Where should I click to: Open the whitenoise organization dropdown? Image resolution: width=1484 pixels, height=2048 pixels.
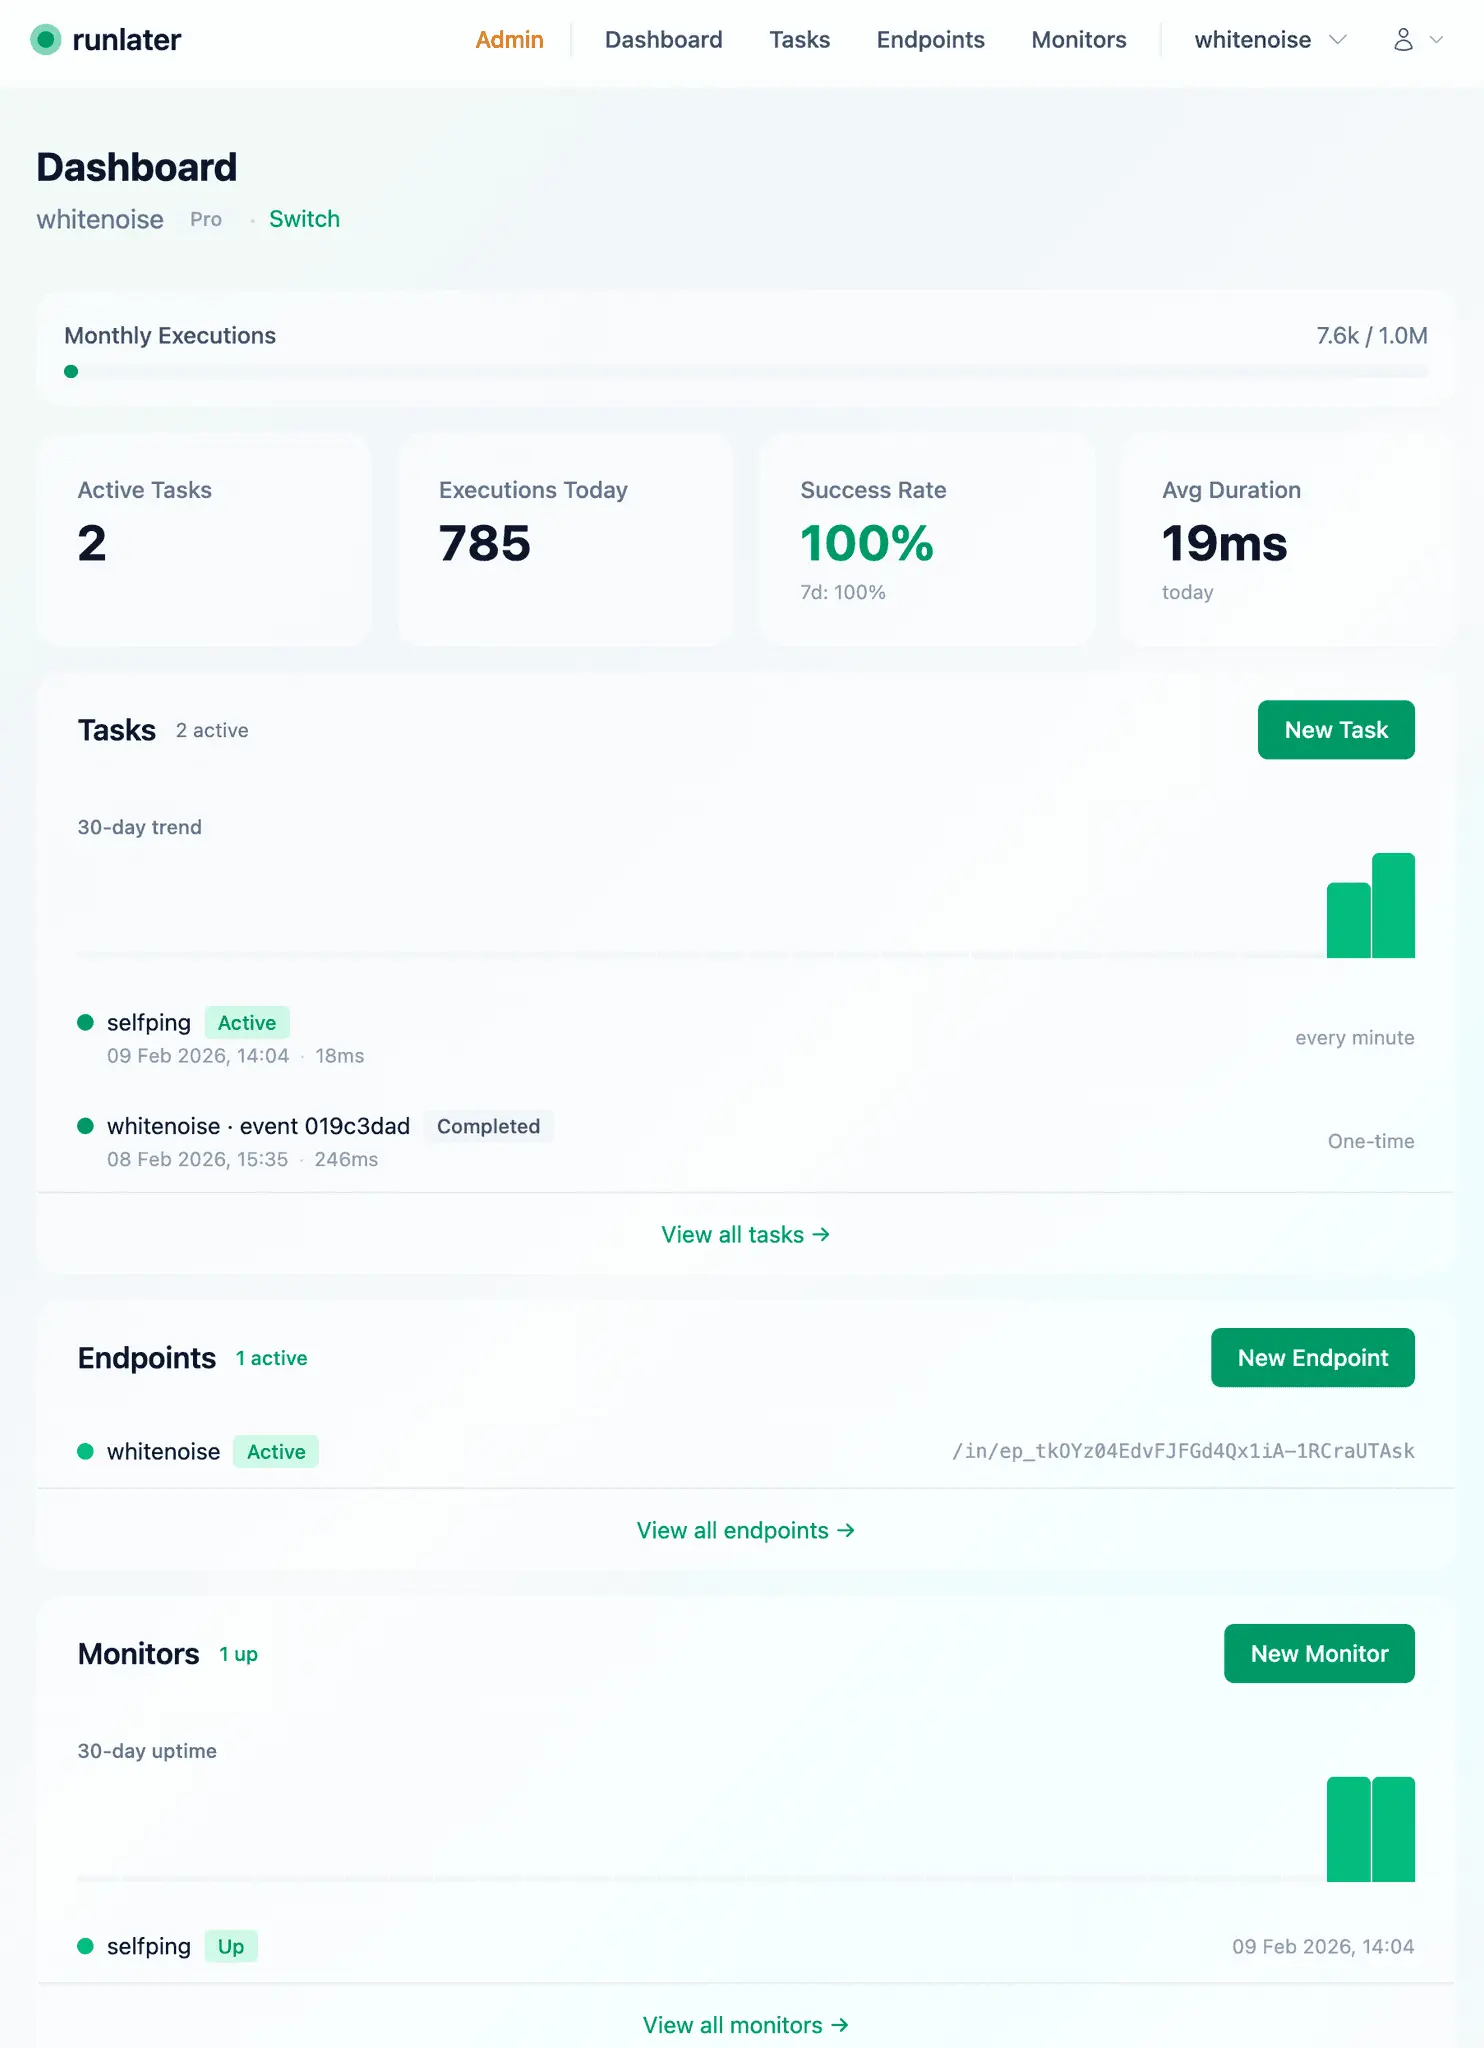(x=1270, y=40)
